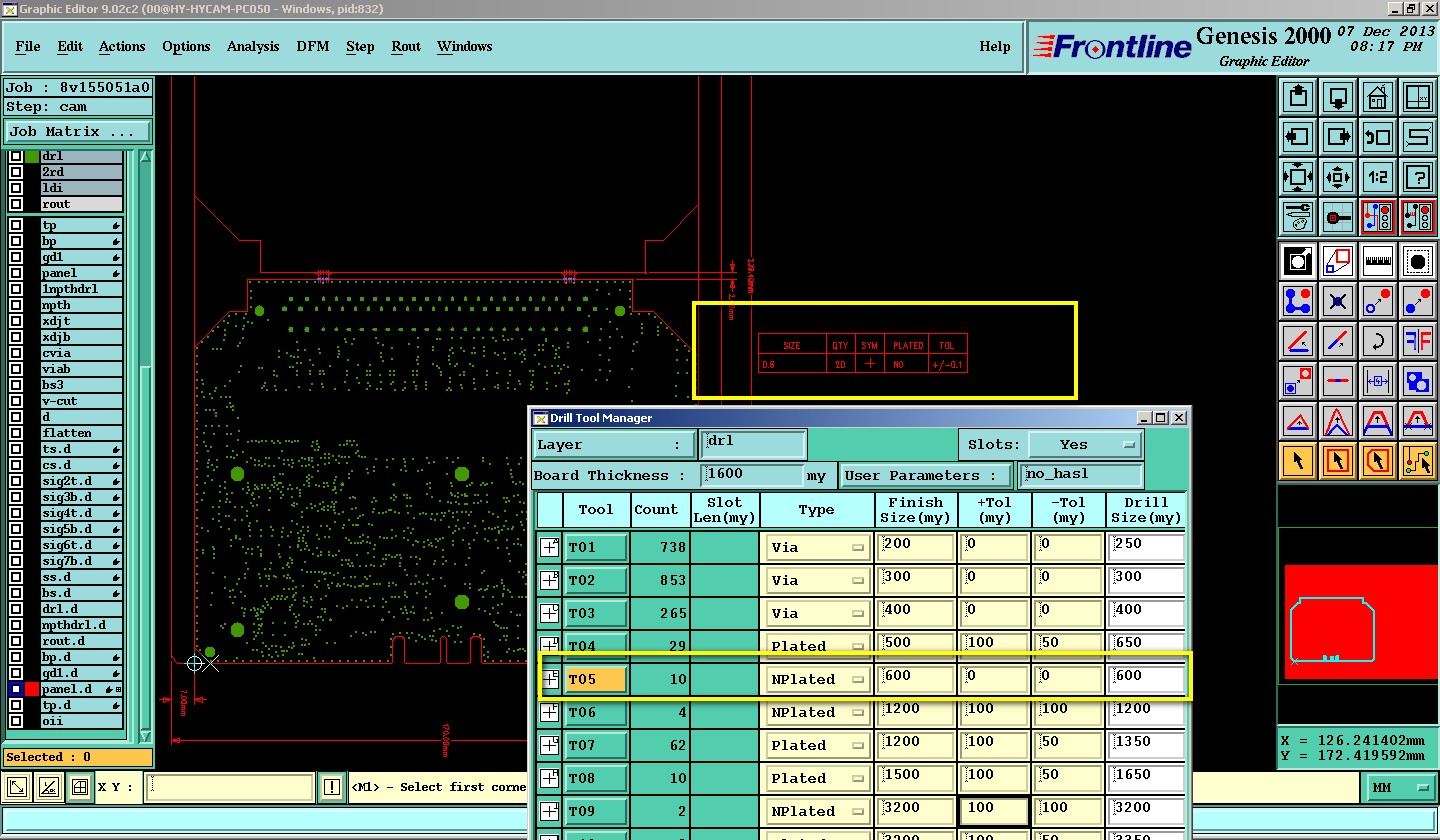Click the rotate arrow tool icon
This screenshot has height=840, width=1440.
point(1377,341)
